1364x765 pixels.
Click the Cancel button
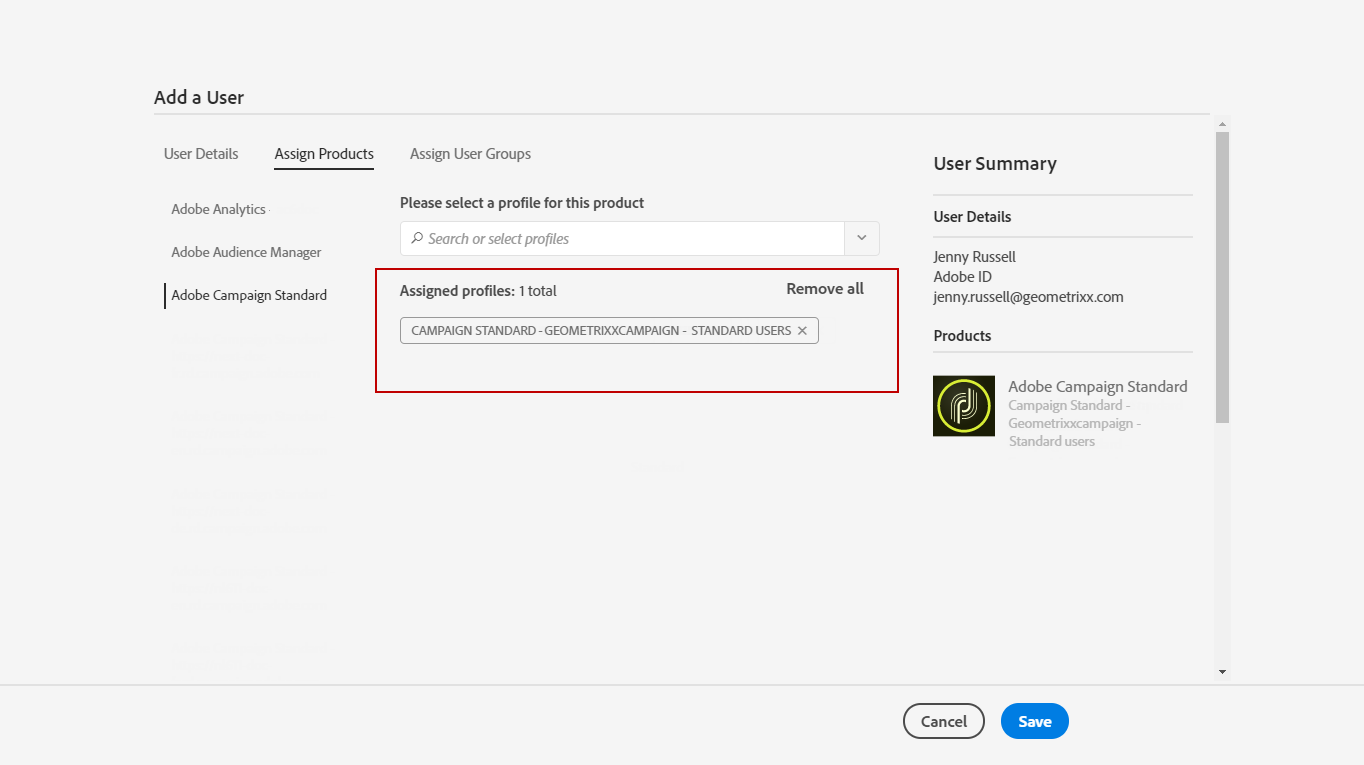click(x=944, y=721)
